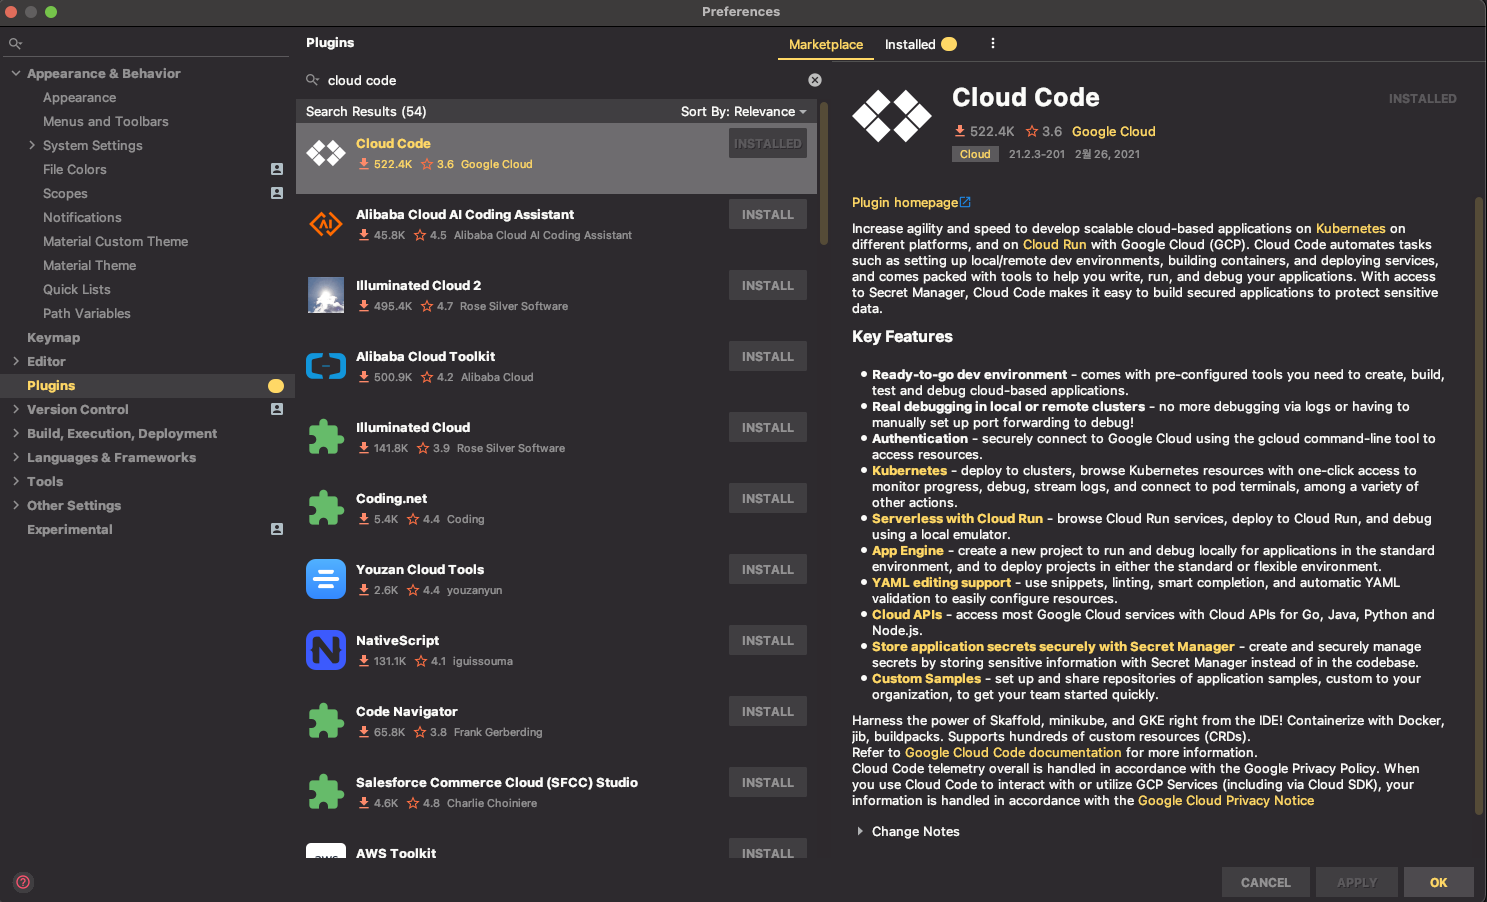
Task: Click the Salesforce Commerce Cloud Studio icon
Action: click(x=326, y=792)
